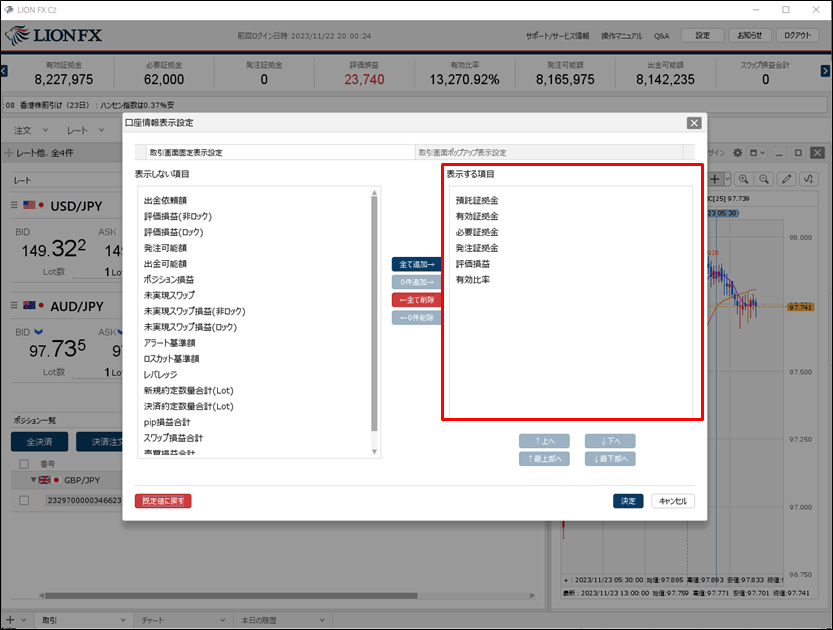
Task: Open 操作マニュアル link
Action: (621, 36)
